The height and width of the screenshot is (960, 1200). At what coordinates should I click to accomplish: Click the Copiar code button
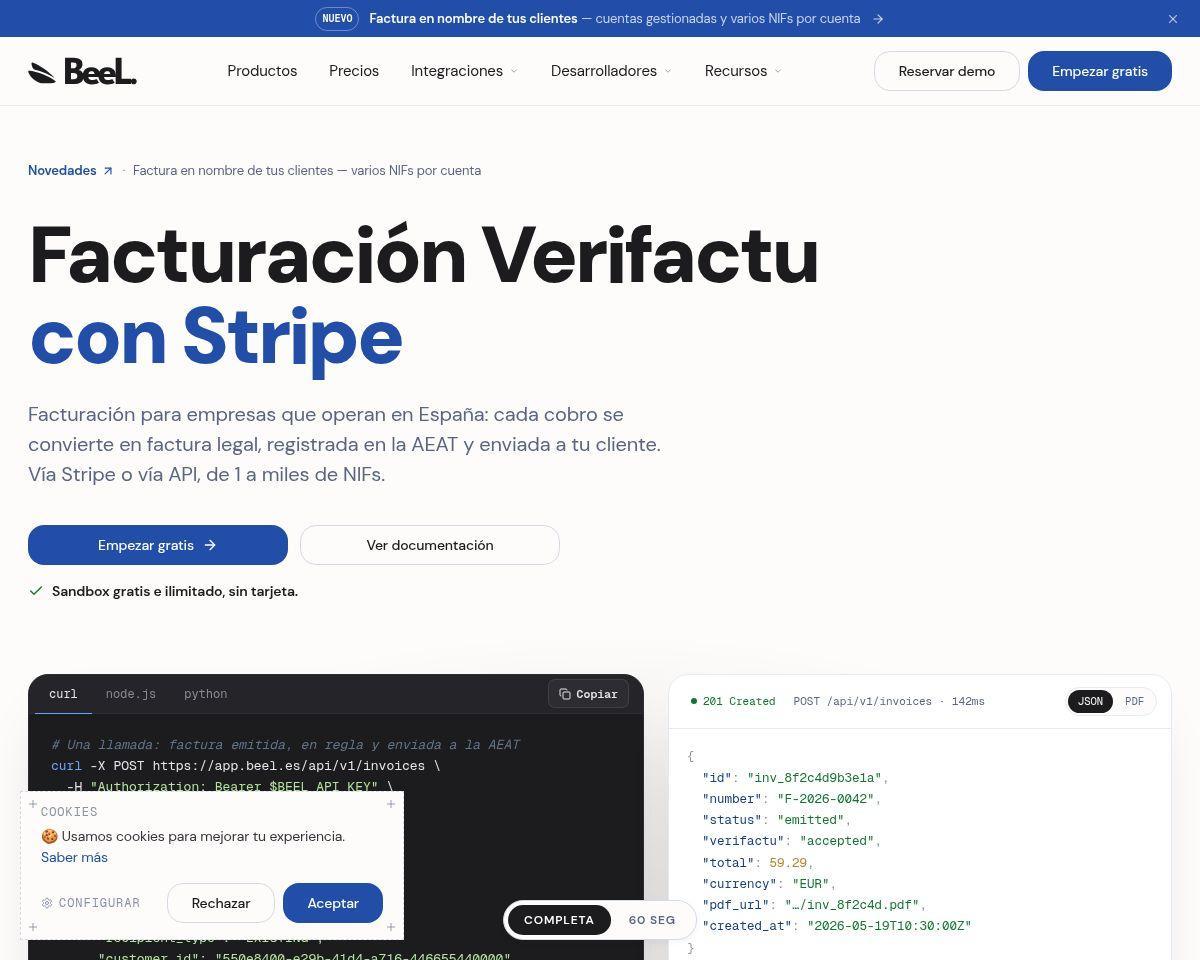coord(588,694)
